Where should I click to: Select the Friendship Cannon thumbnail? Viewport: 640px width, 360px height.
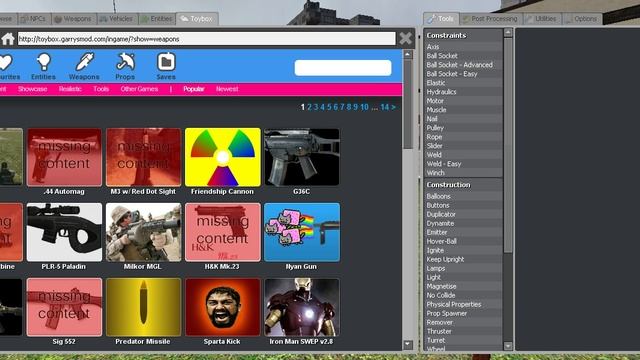(x=222, y=157)
